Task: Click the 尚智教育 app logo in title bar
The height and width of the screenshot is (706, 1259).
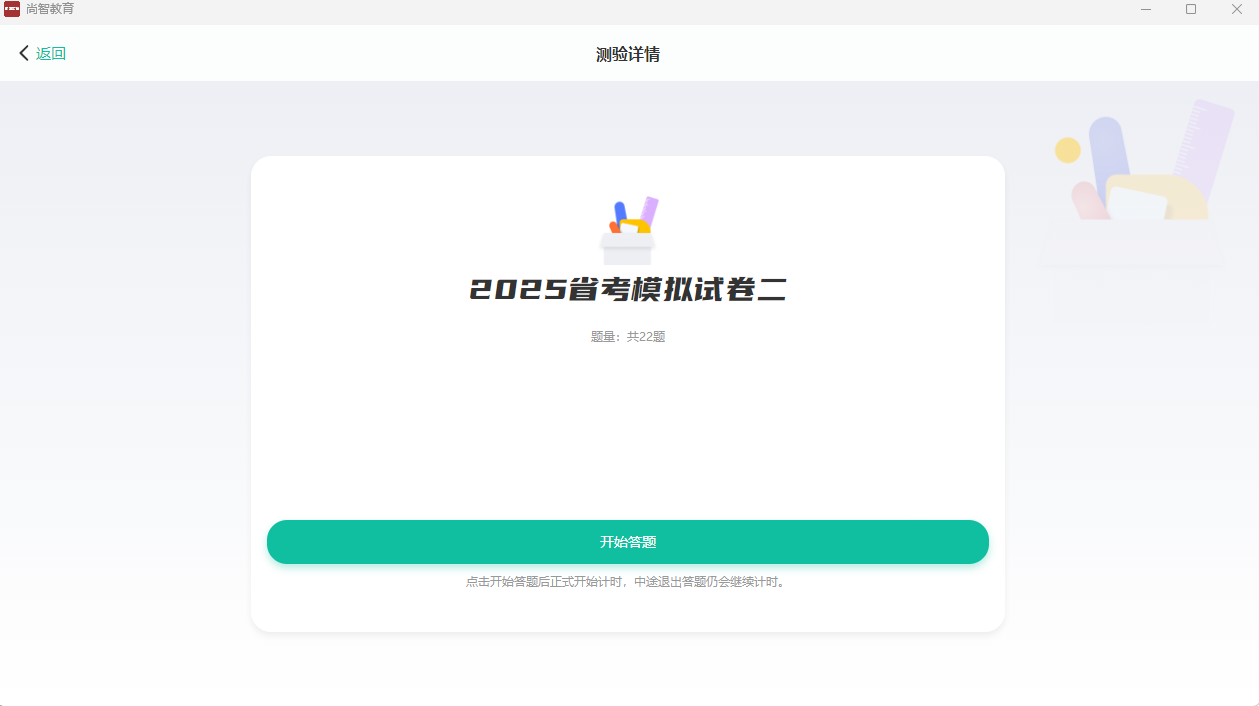Action: pos(12,9)
